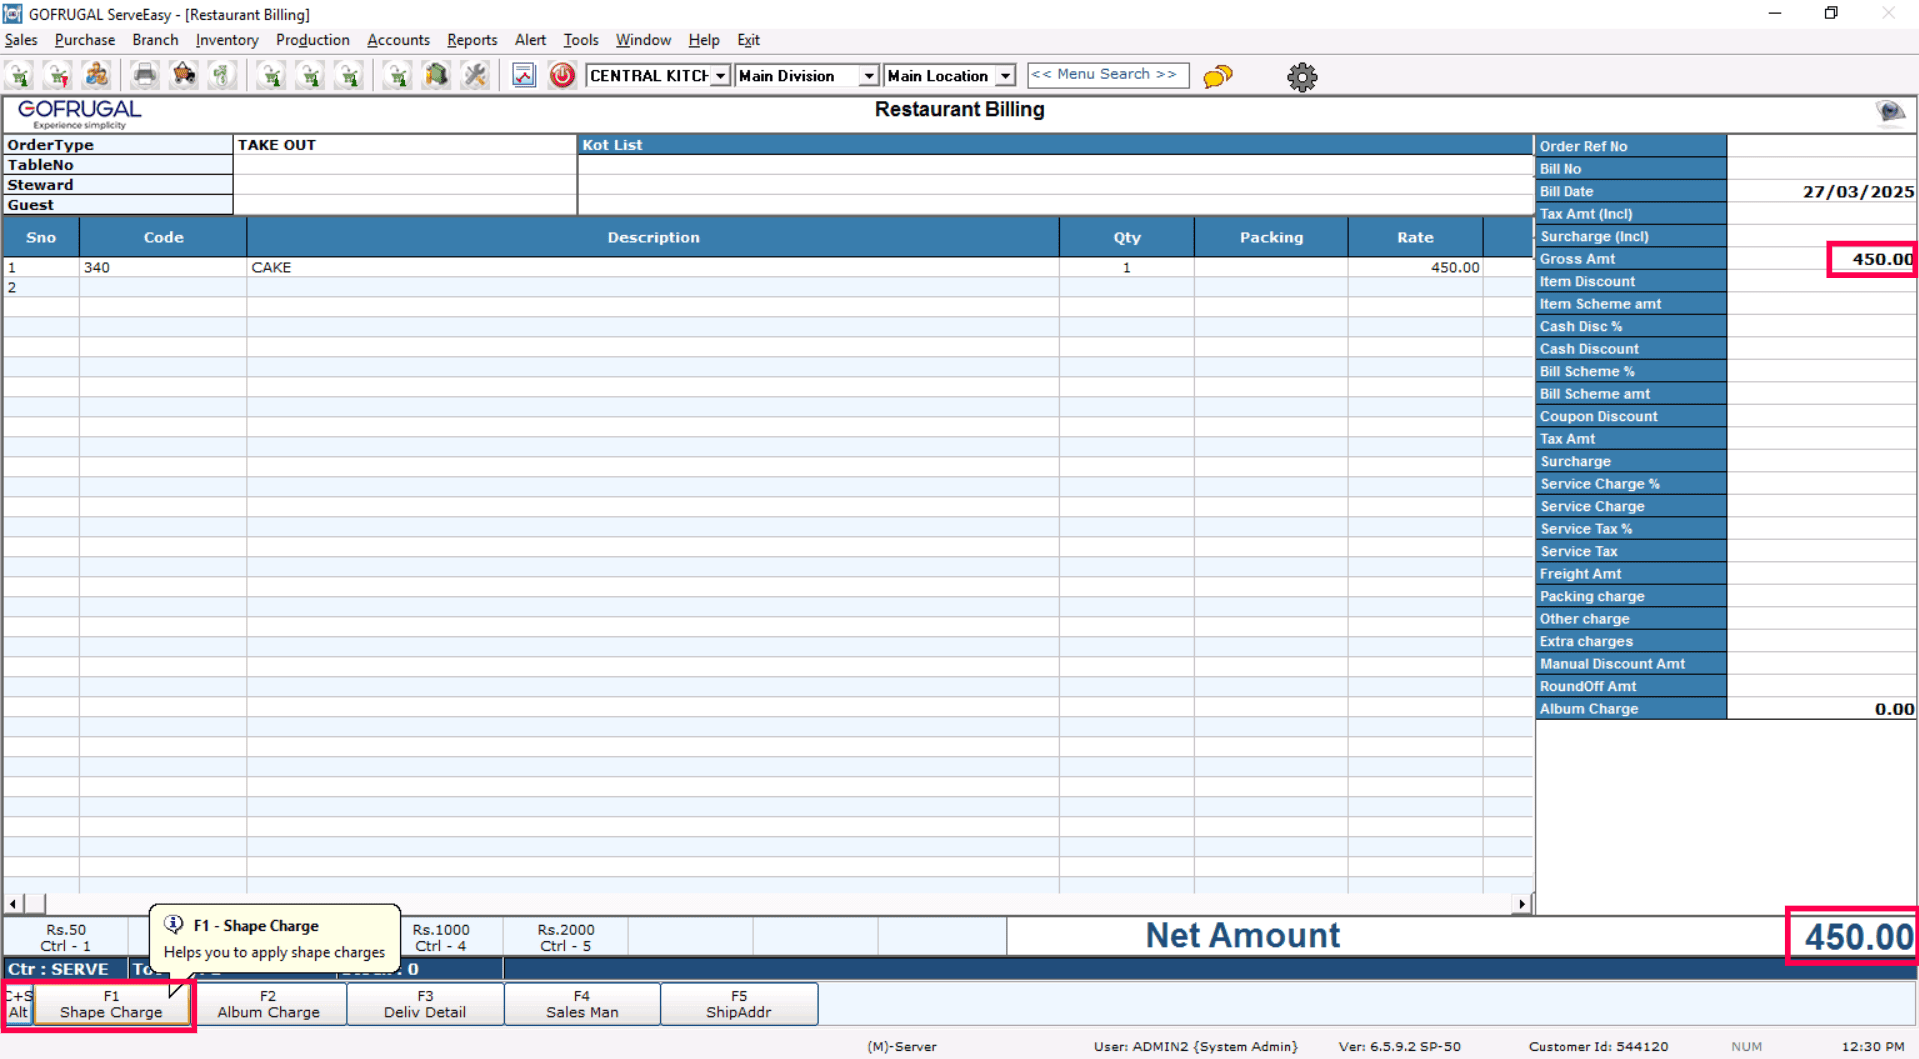Open the Reports menu
This screenshot has height=1059, width=1919.
[x=471, y=40]
